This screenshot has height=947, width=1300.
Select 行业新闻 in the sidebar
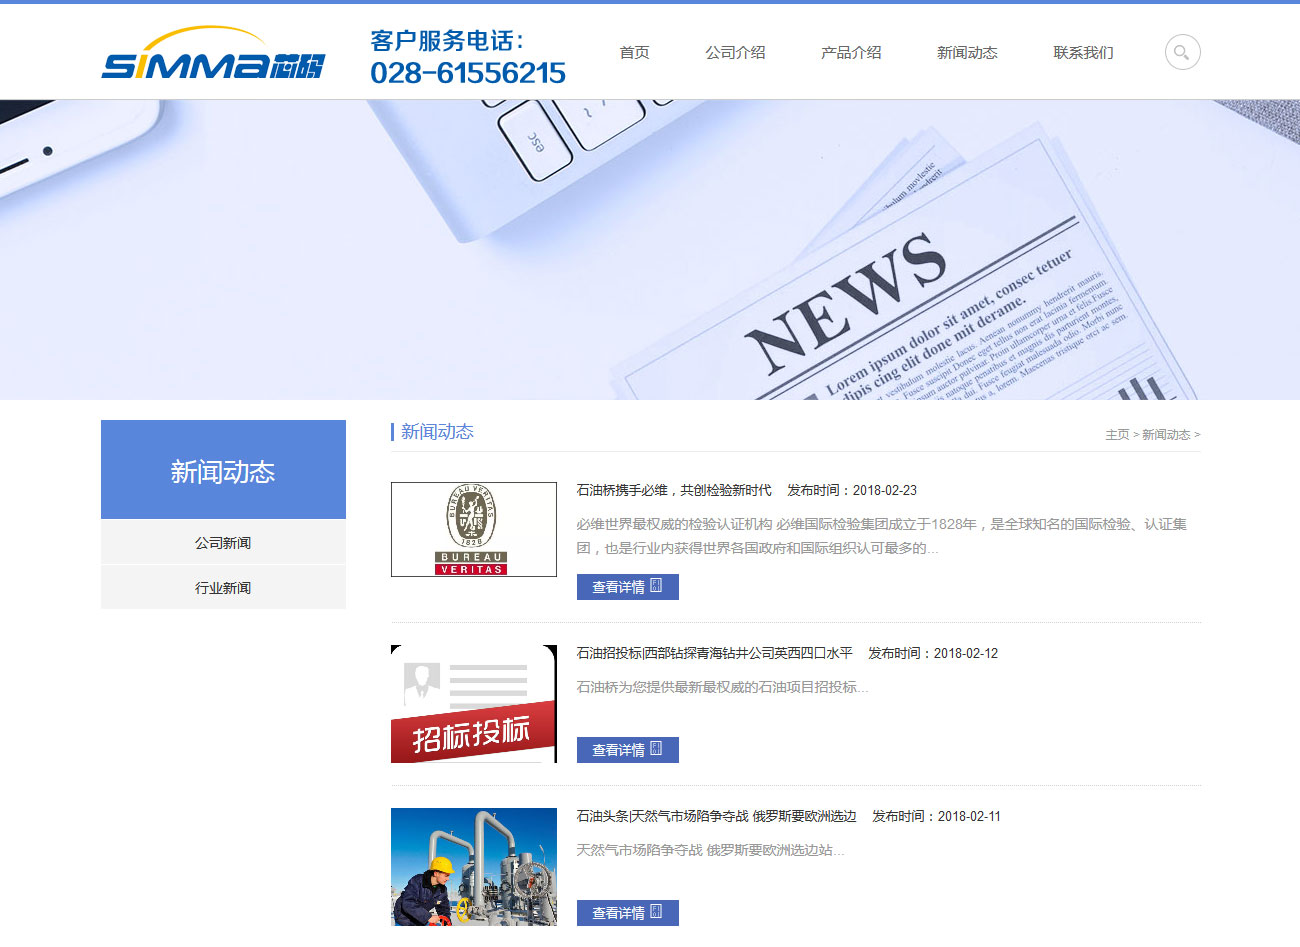(223, 588)
